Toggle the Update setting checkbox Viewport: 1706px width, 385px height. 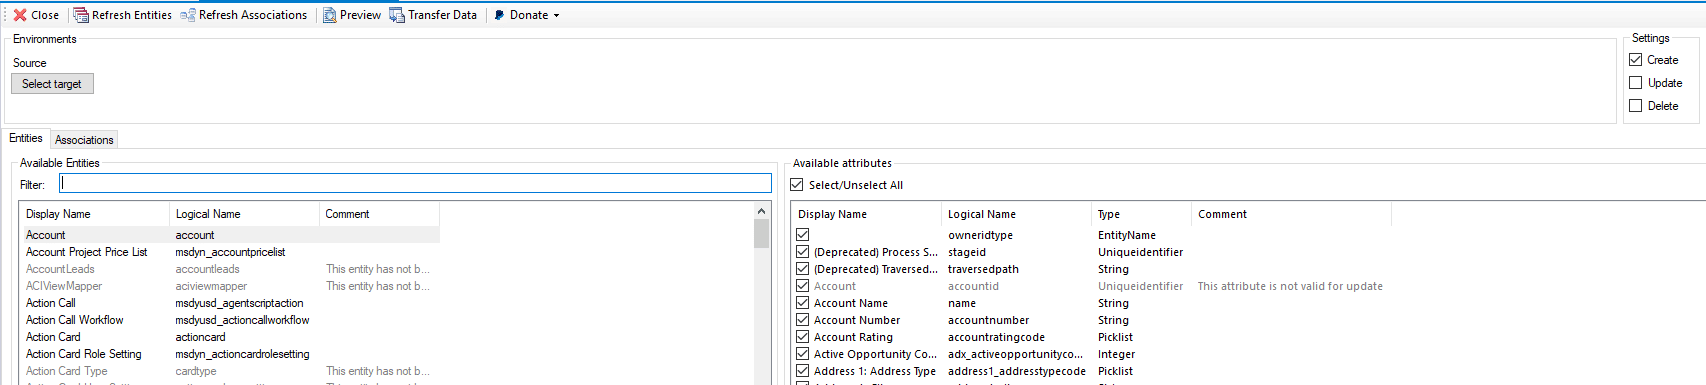[1636, 83]
